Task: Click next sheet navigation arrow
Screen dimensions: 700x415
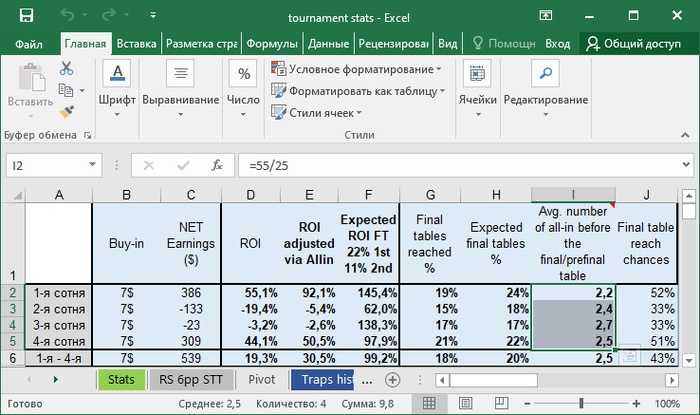Action: (x=56, y=380)
